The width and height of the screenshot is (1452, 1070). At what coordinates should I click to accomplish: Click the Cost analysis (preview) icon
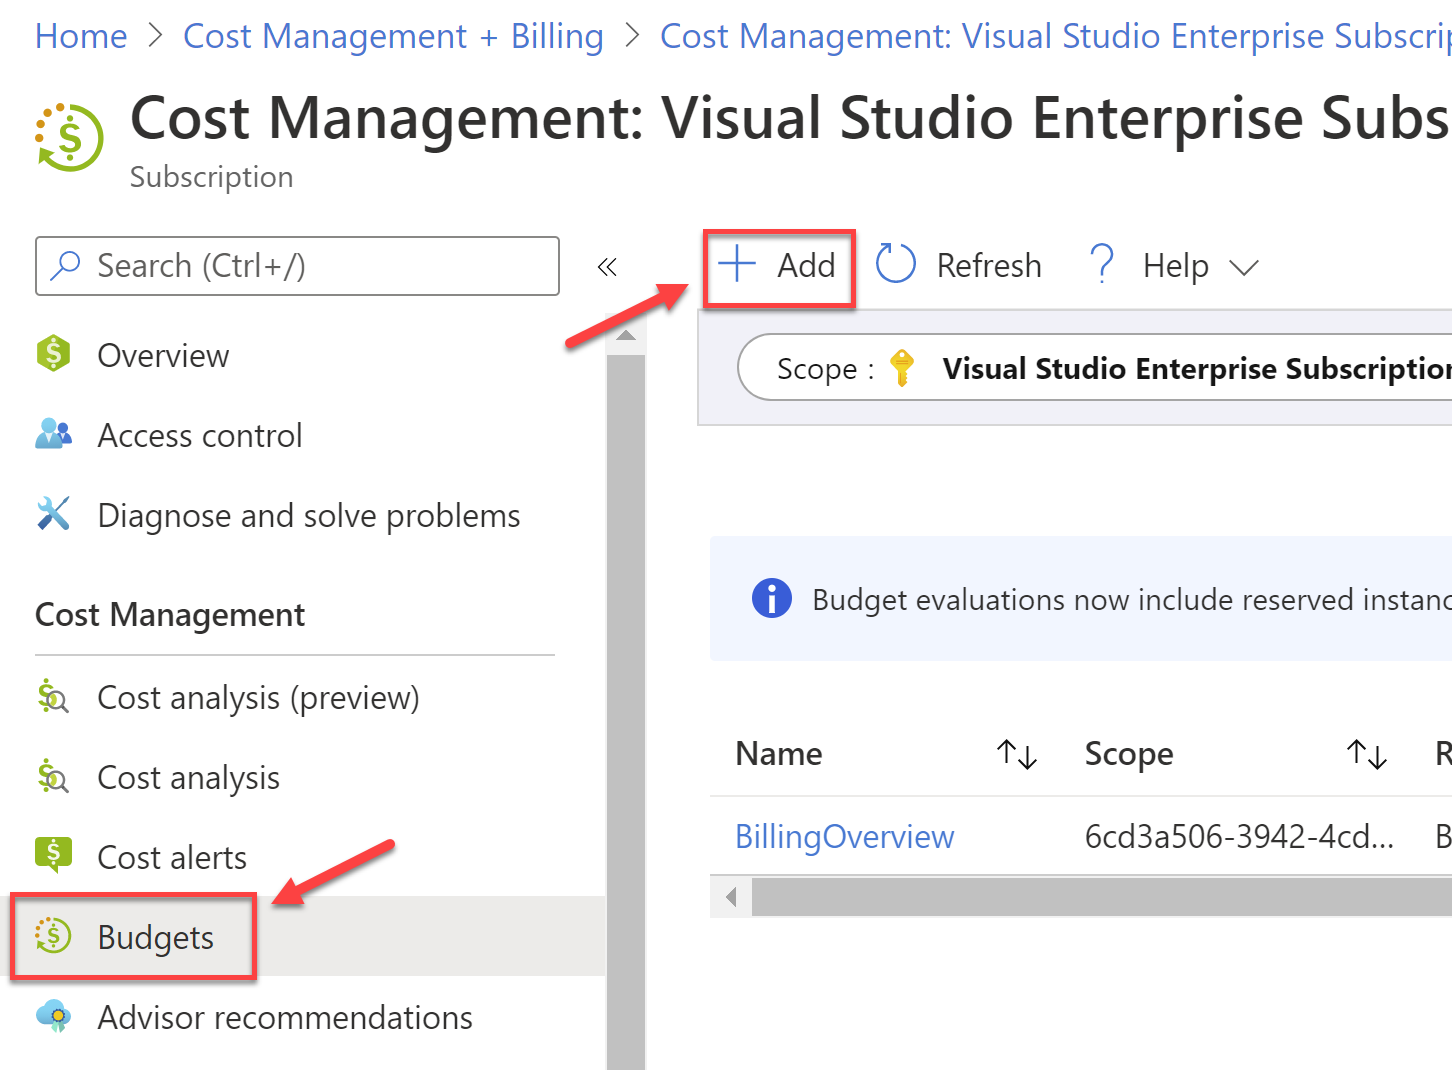[x=53, y=696]
